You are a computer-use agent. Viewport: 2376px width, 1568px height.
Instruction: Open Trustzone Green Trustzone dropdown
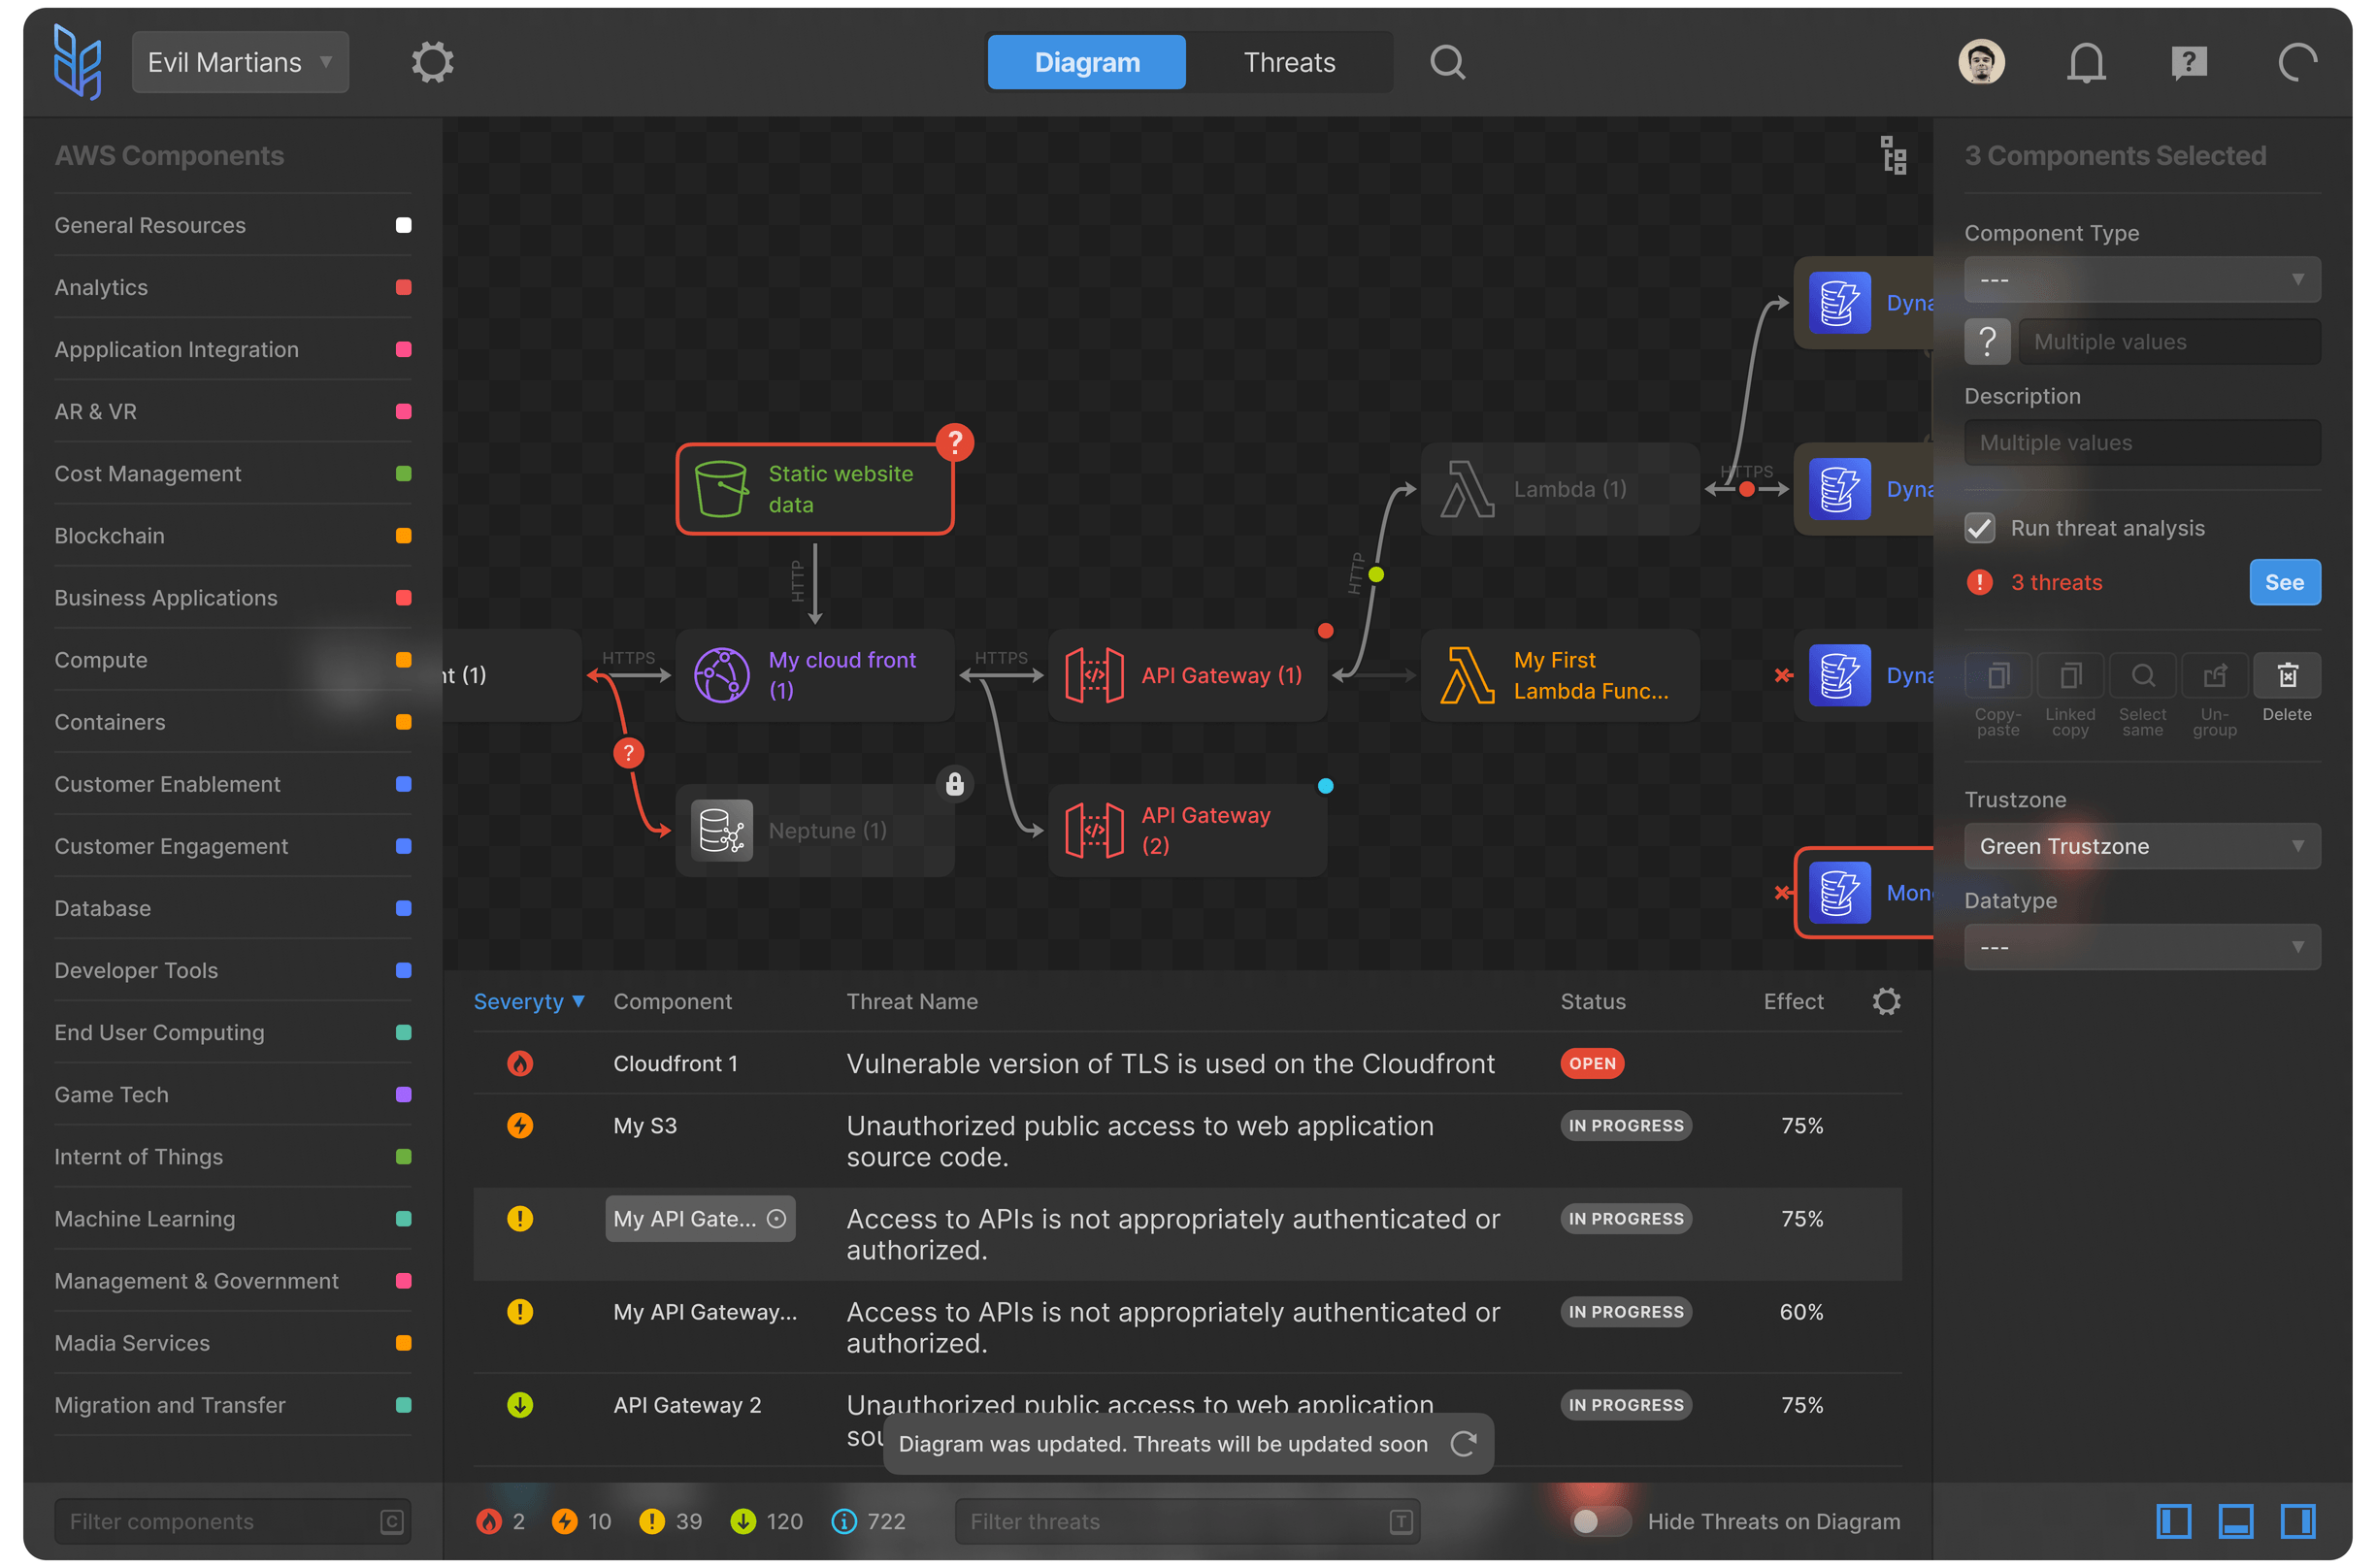pos(2142,846)
